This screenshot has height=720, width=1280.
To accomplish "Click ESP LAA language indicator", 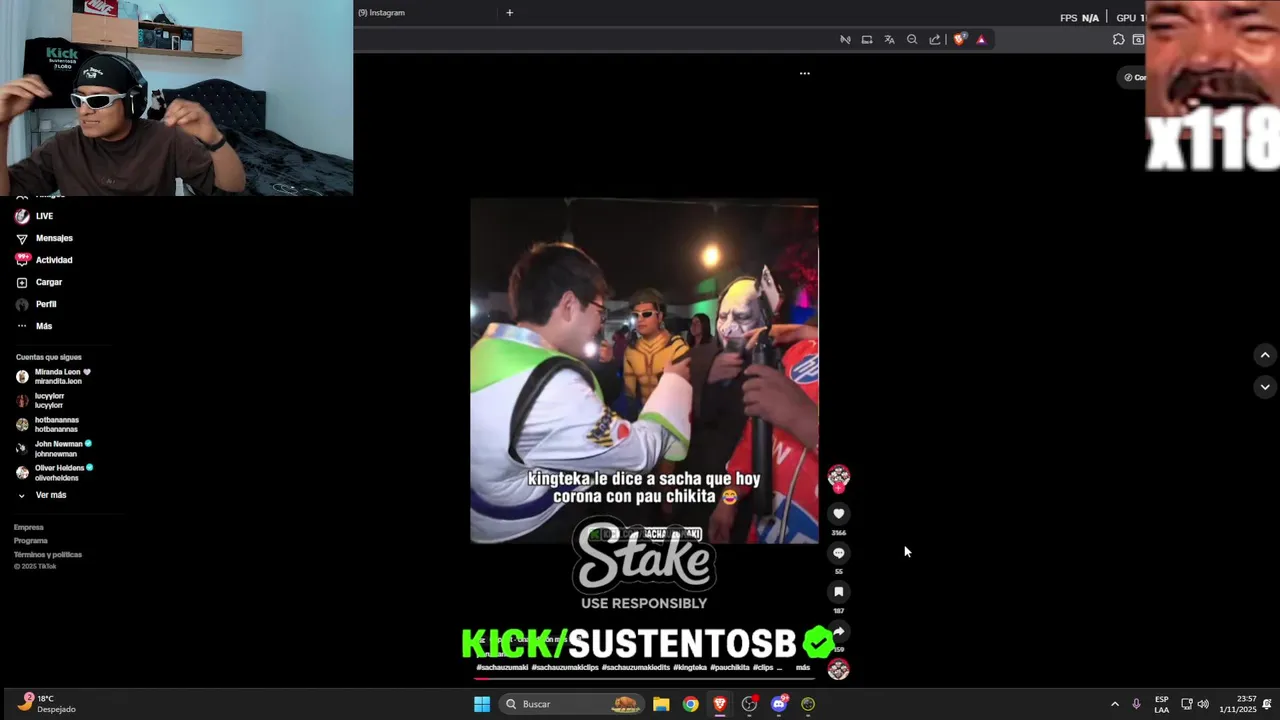I will [x=1162, y=704].
